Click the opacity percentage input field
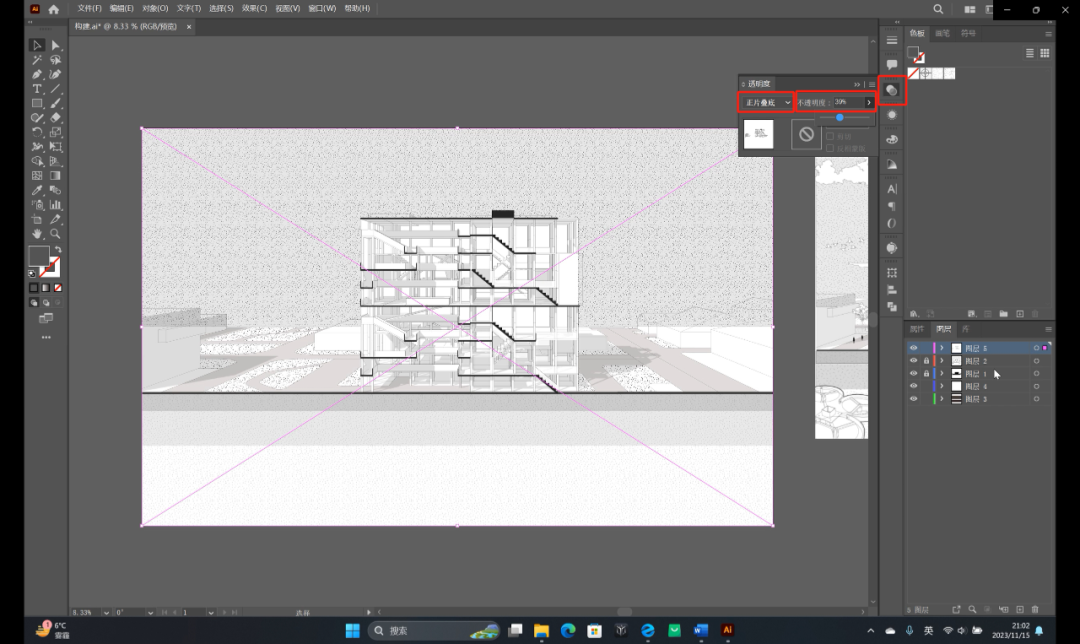1080x644 pixels. [848, 102]
